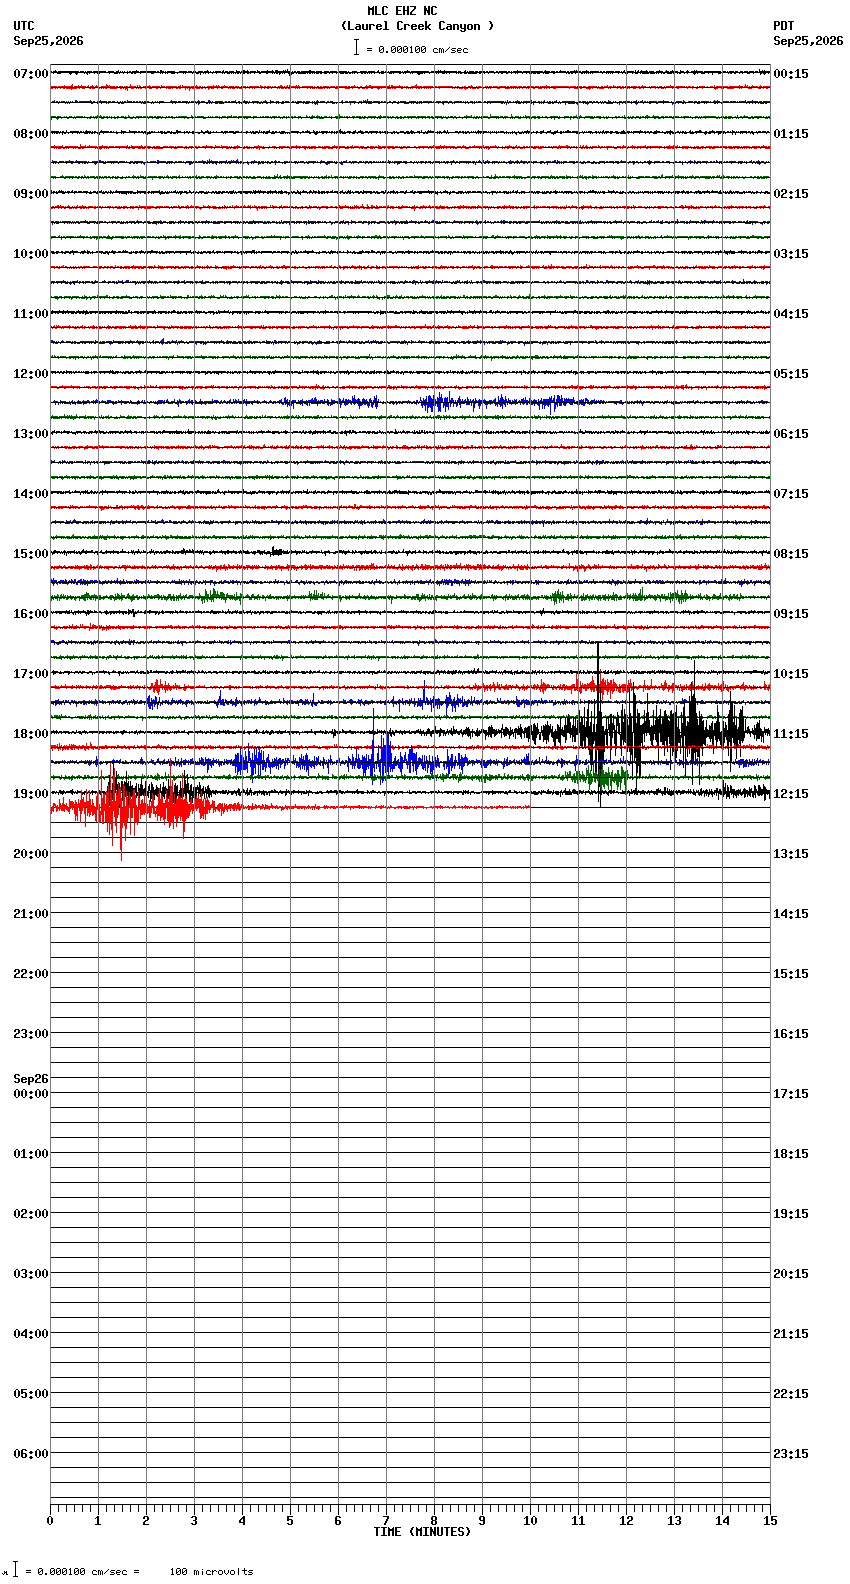Click the 06:00 UTC row label
Screen dimensions: 850x1584
coord(31,1454)
